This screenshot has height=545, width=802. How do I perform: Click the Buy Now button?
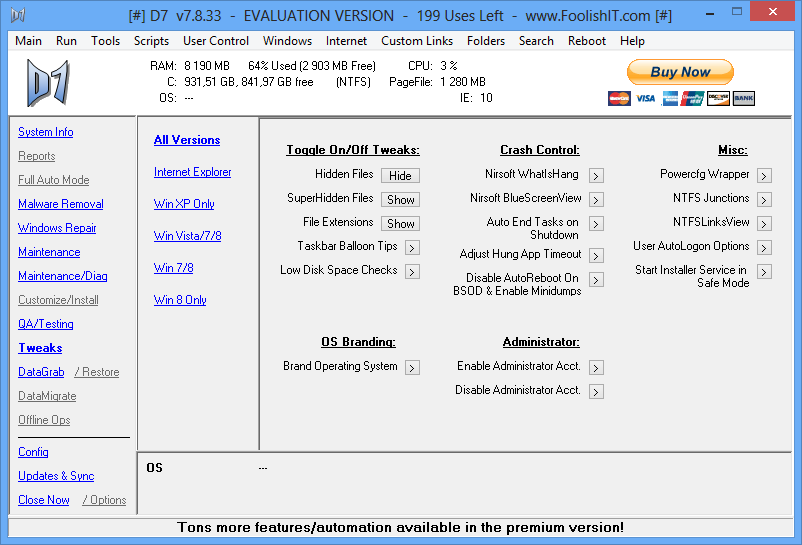coord(680,72)
